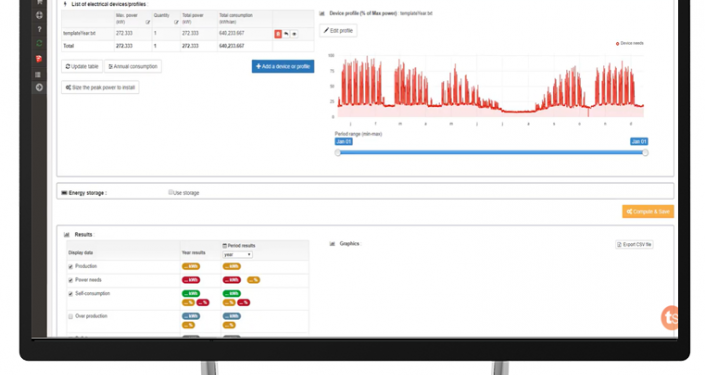Delete the templateYear.txt device with red icon

278,34
